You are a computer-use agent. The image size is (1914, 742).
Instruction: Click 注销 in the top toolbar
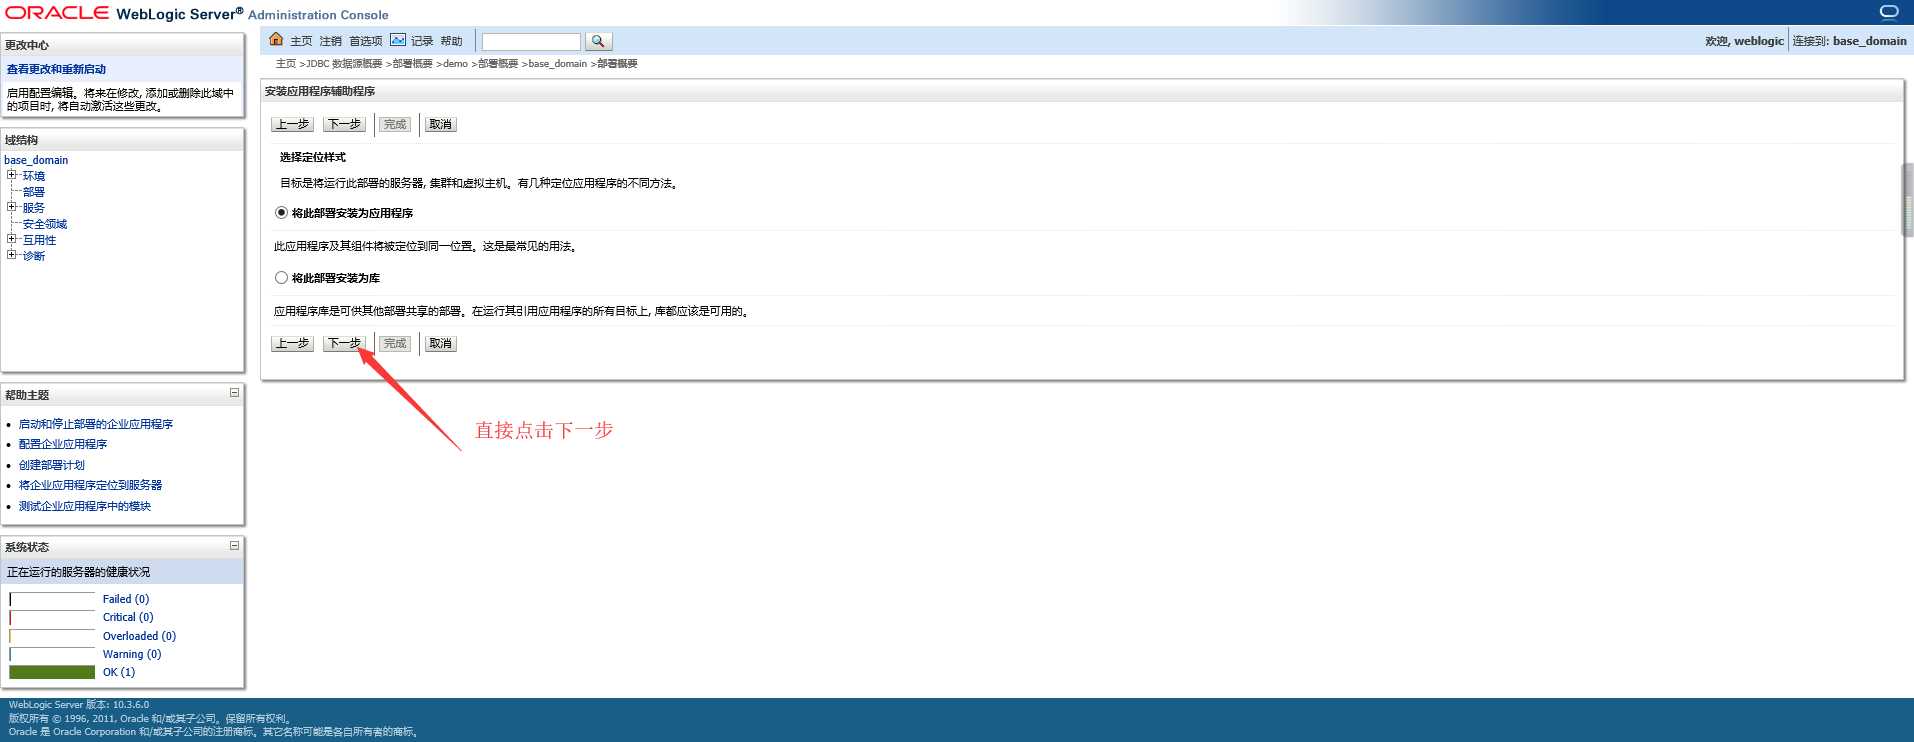point(331,41)
